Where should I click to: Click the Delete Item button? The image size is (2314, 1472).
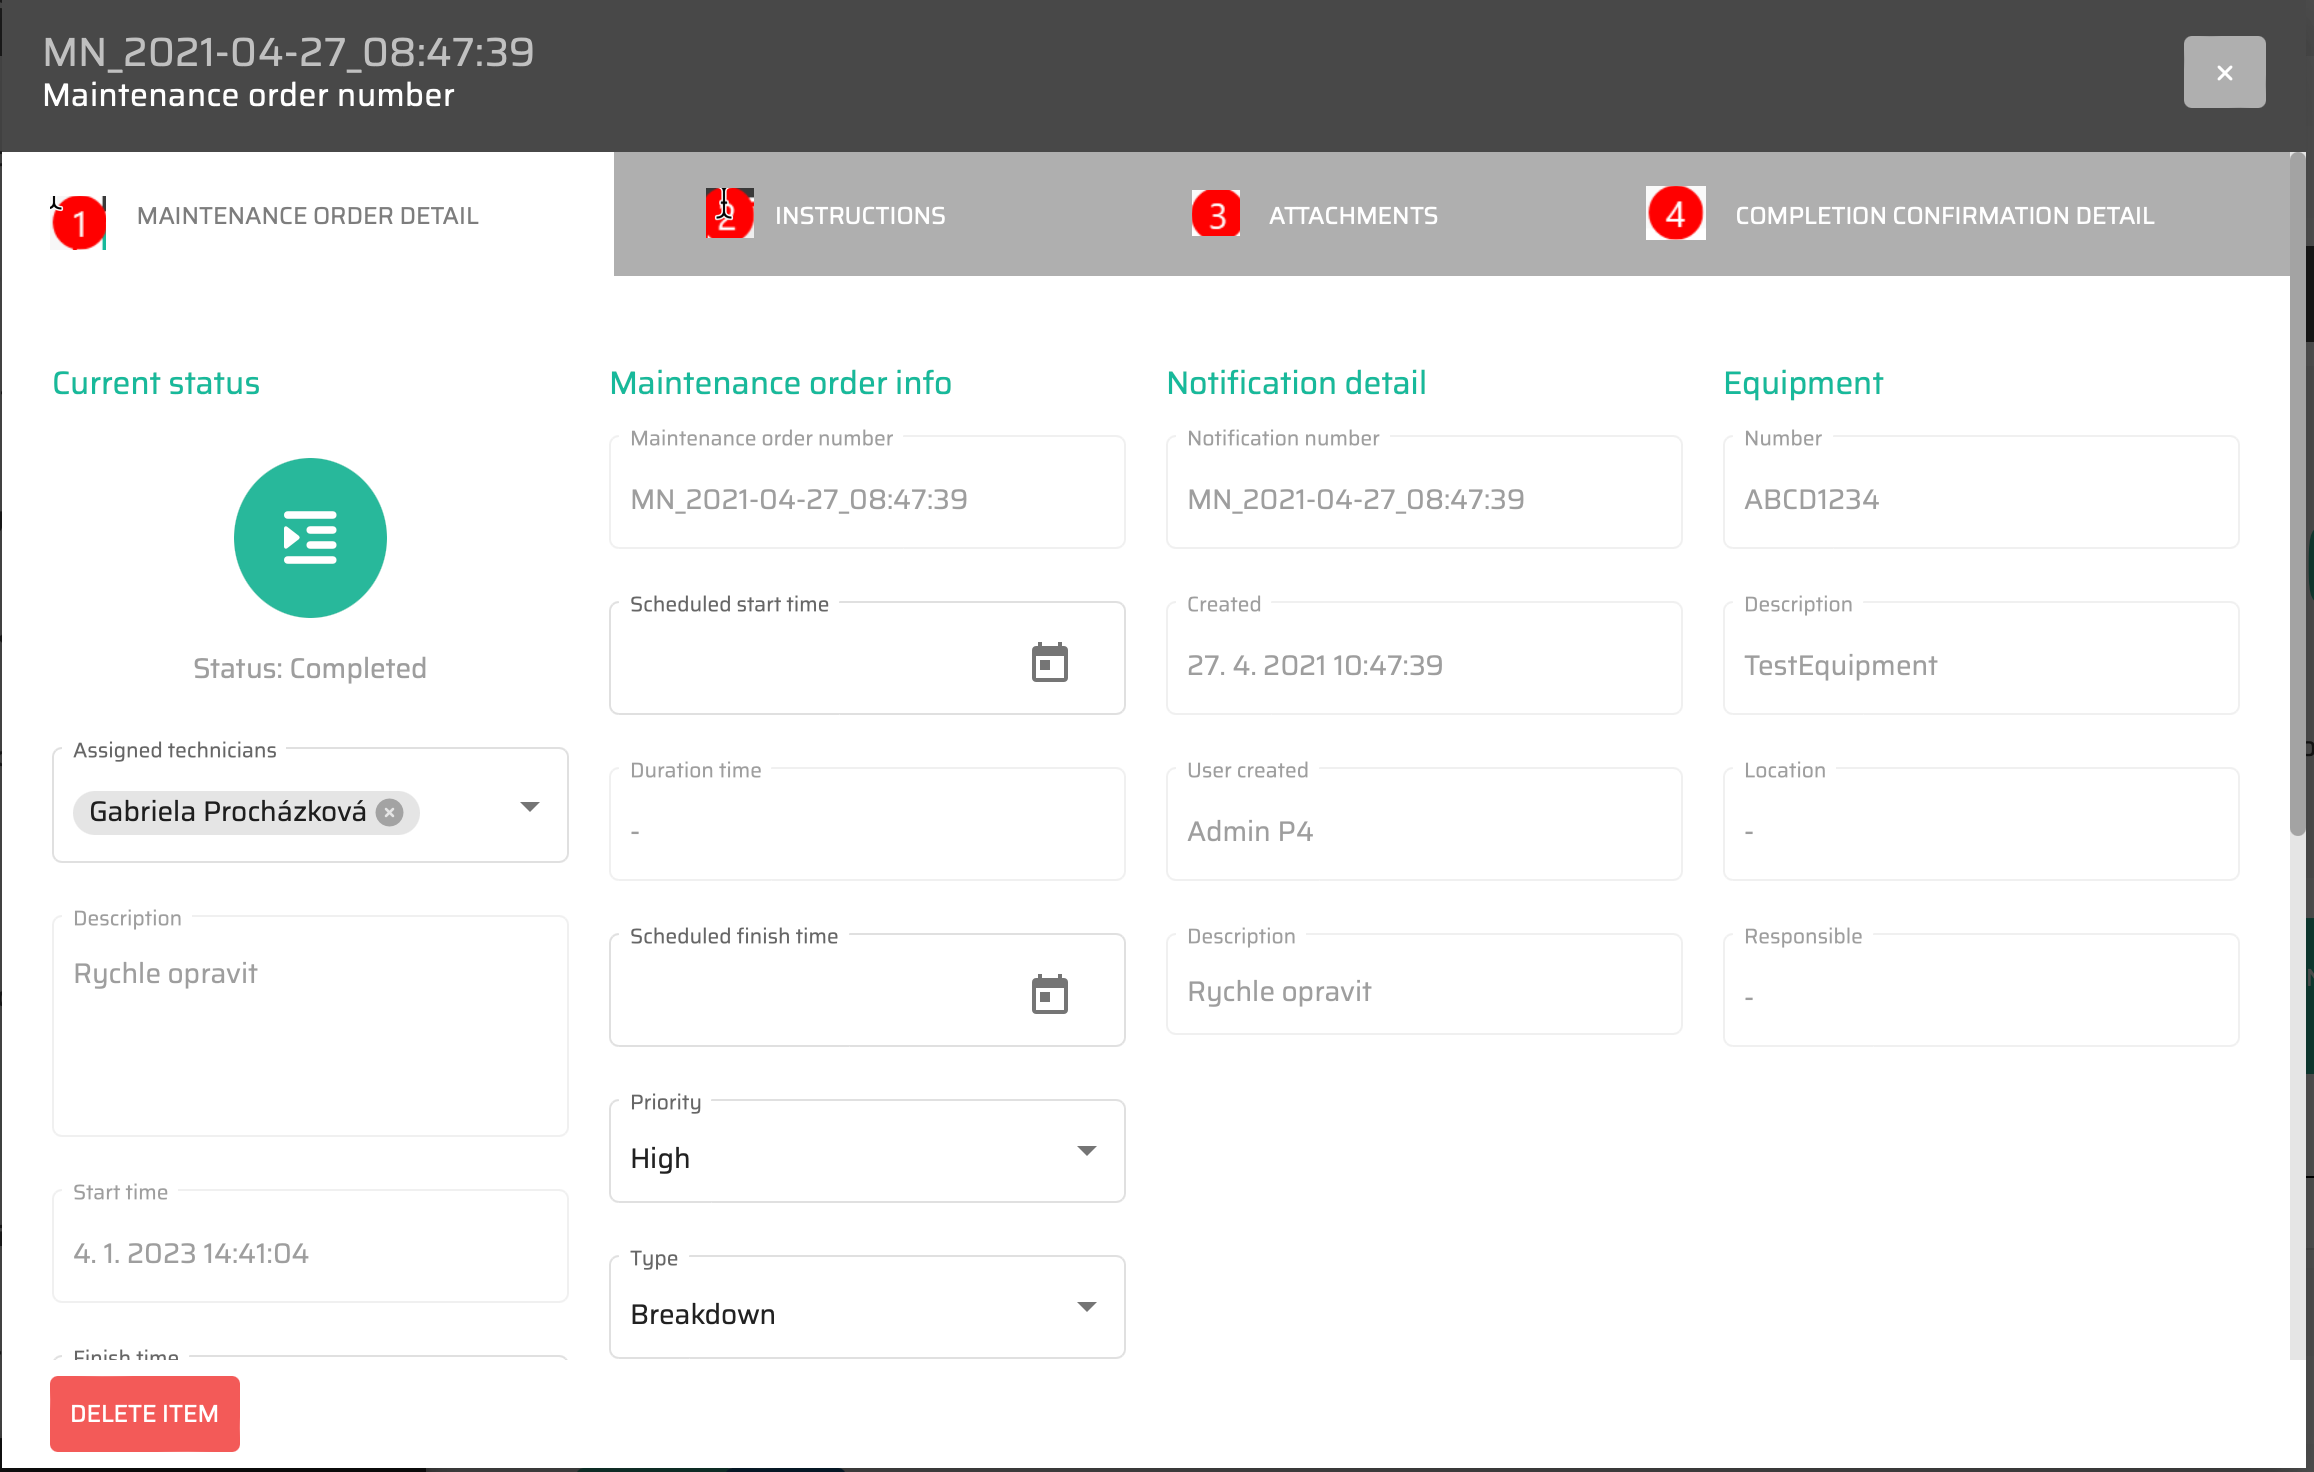pos(145,1413)
